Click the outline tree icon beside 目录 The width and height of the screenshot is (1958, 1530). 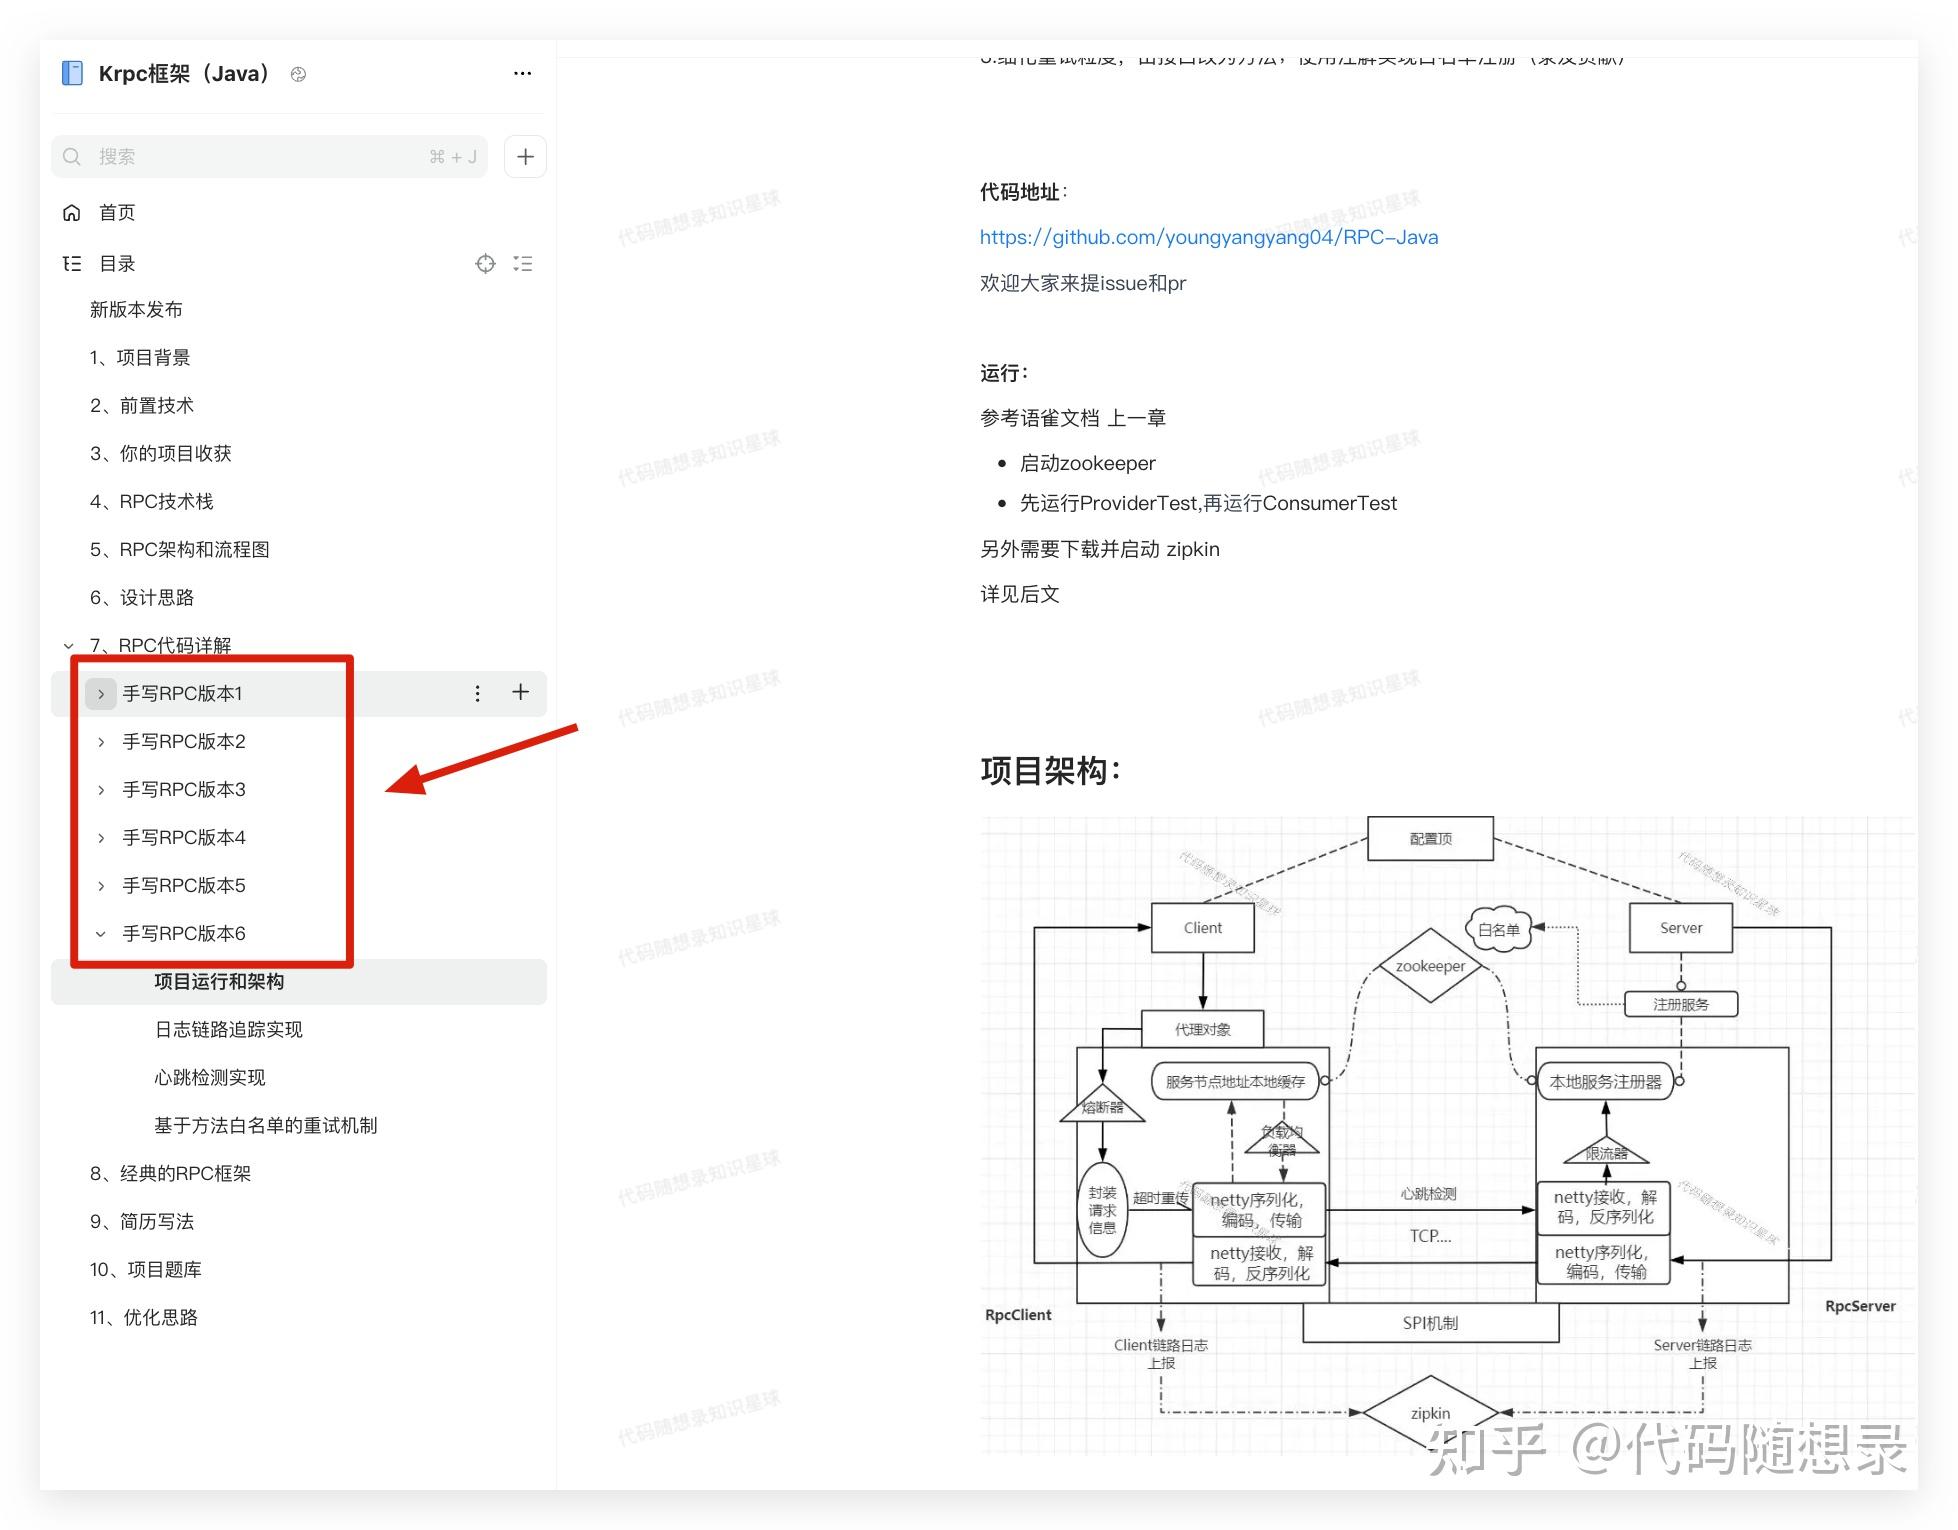pyautogui.click(x=70, y=263)
